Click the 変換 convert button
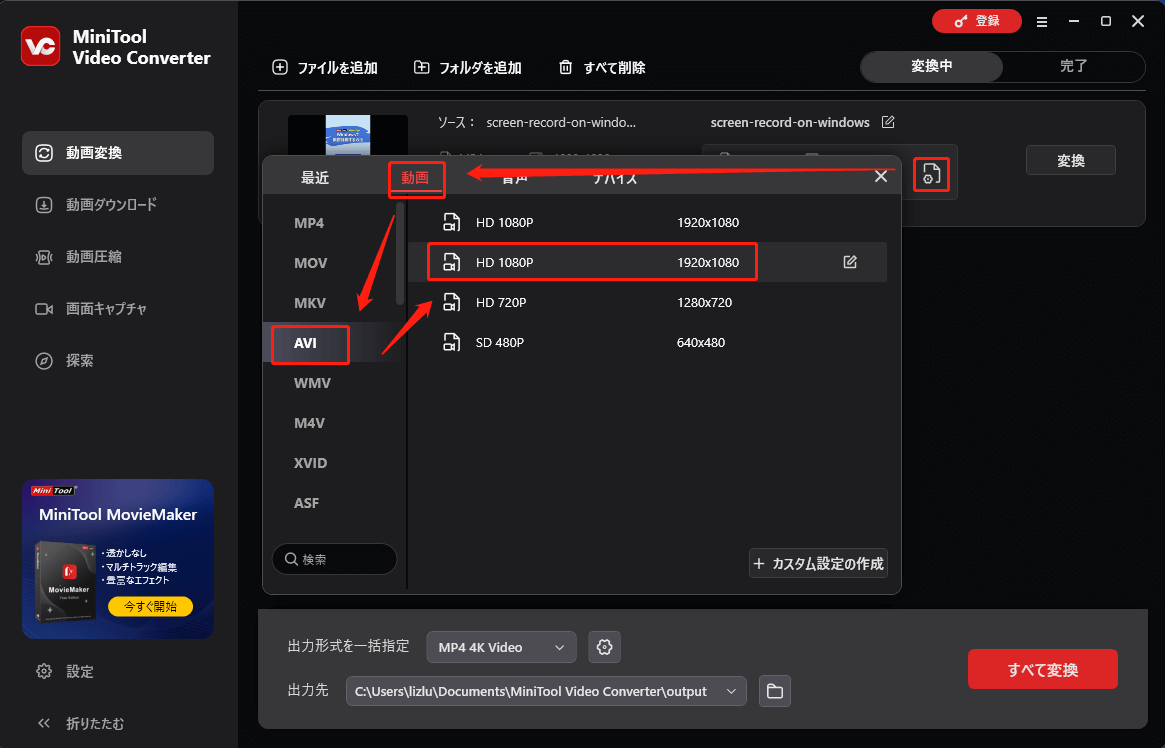The width and height of the screenshot is (1165, 748). [1071, 160]
